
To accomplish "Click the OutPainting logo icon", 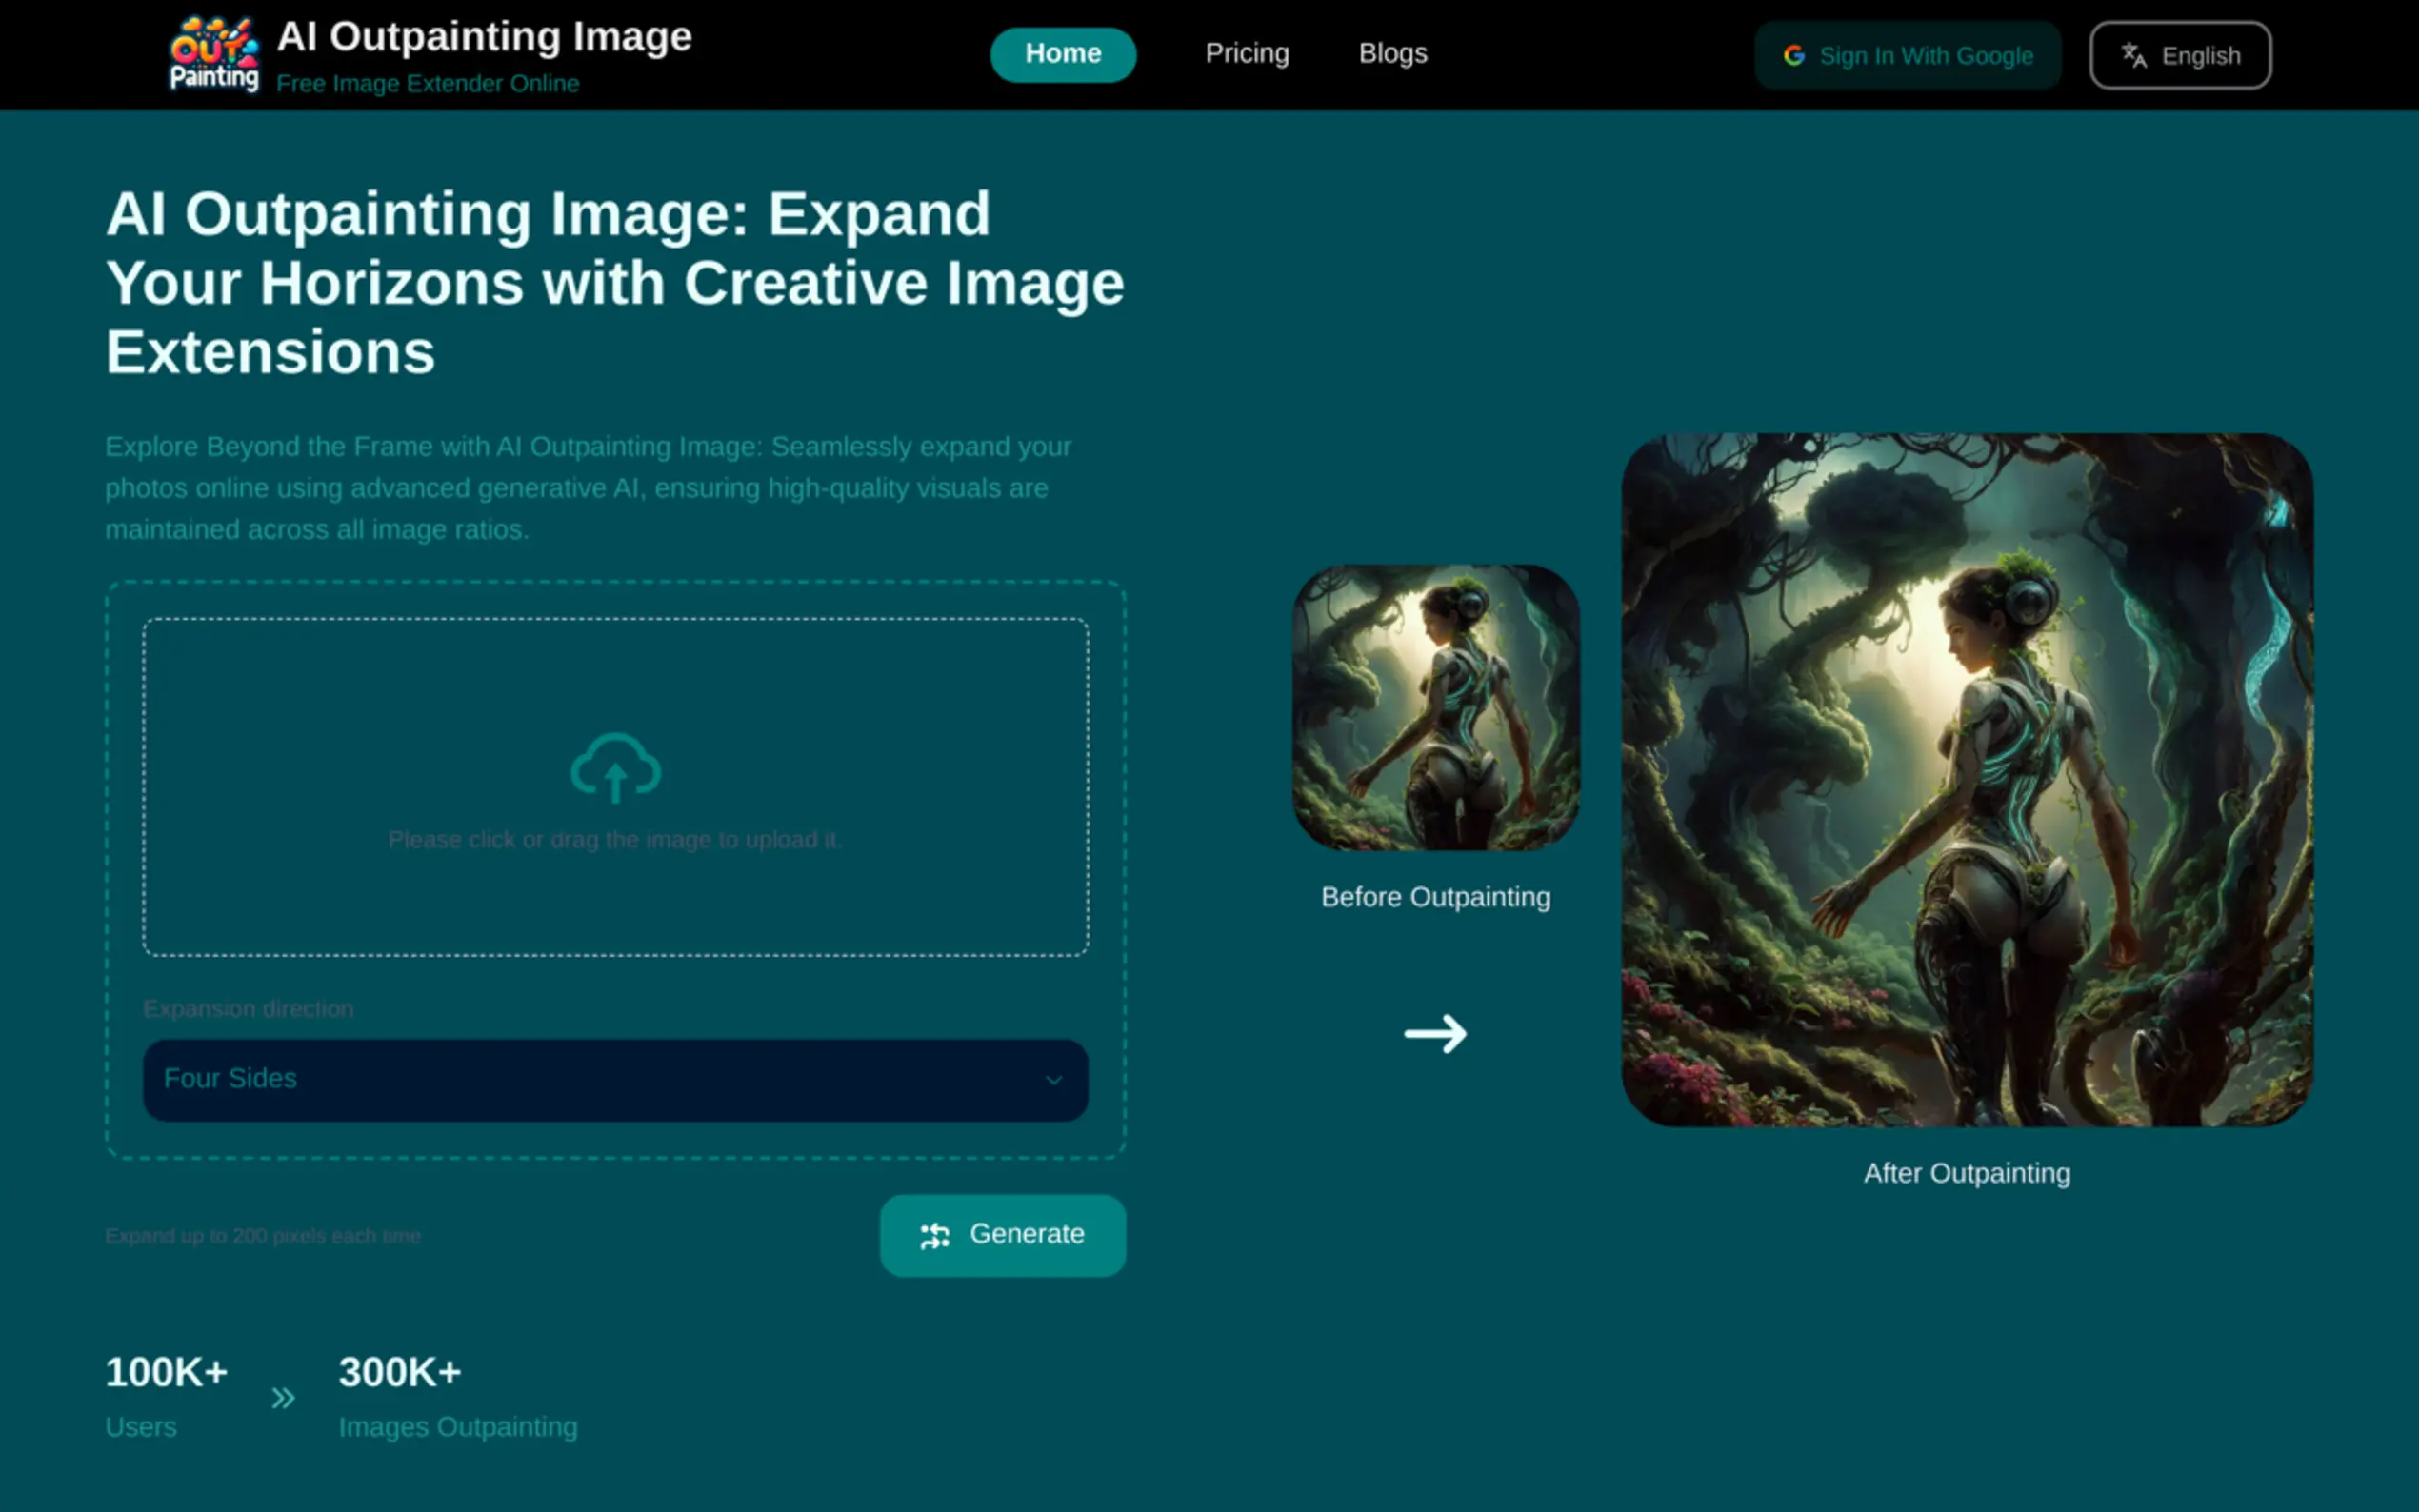I will (x=214, y=55).
